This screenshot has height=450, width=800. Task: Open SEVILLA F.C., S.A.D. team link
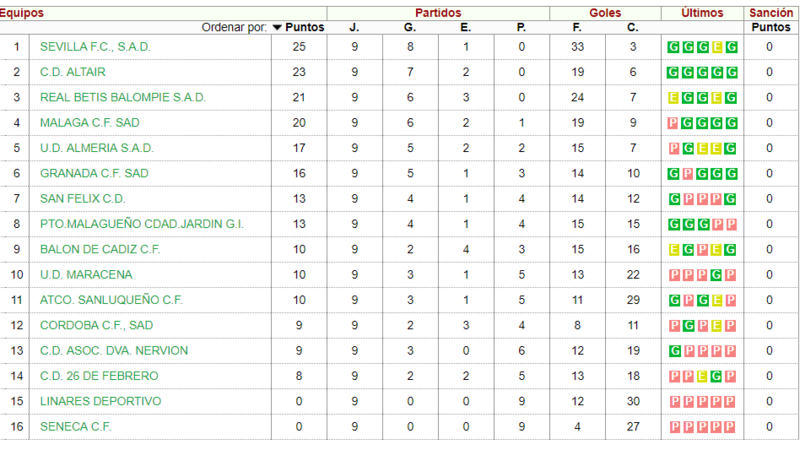tap(95, 47)
